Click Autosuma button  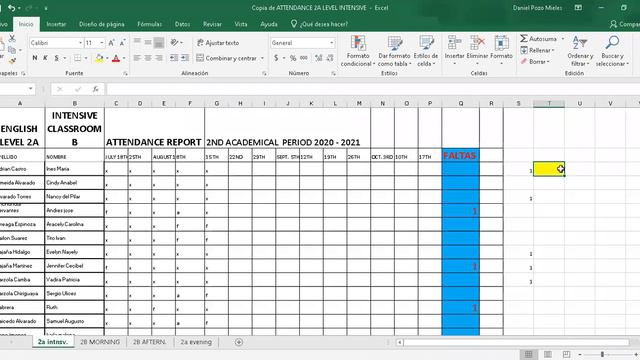coord(538,39)
